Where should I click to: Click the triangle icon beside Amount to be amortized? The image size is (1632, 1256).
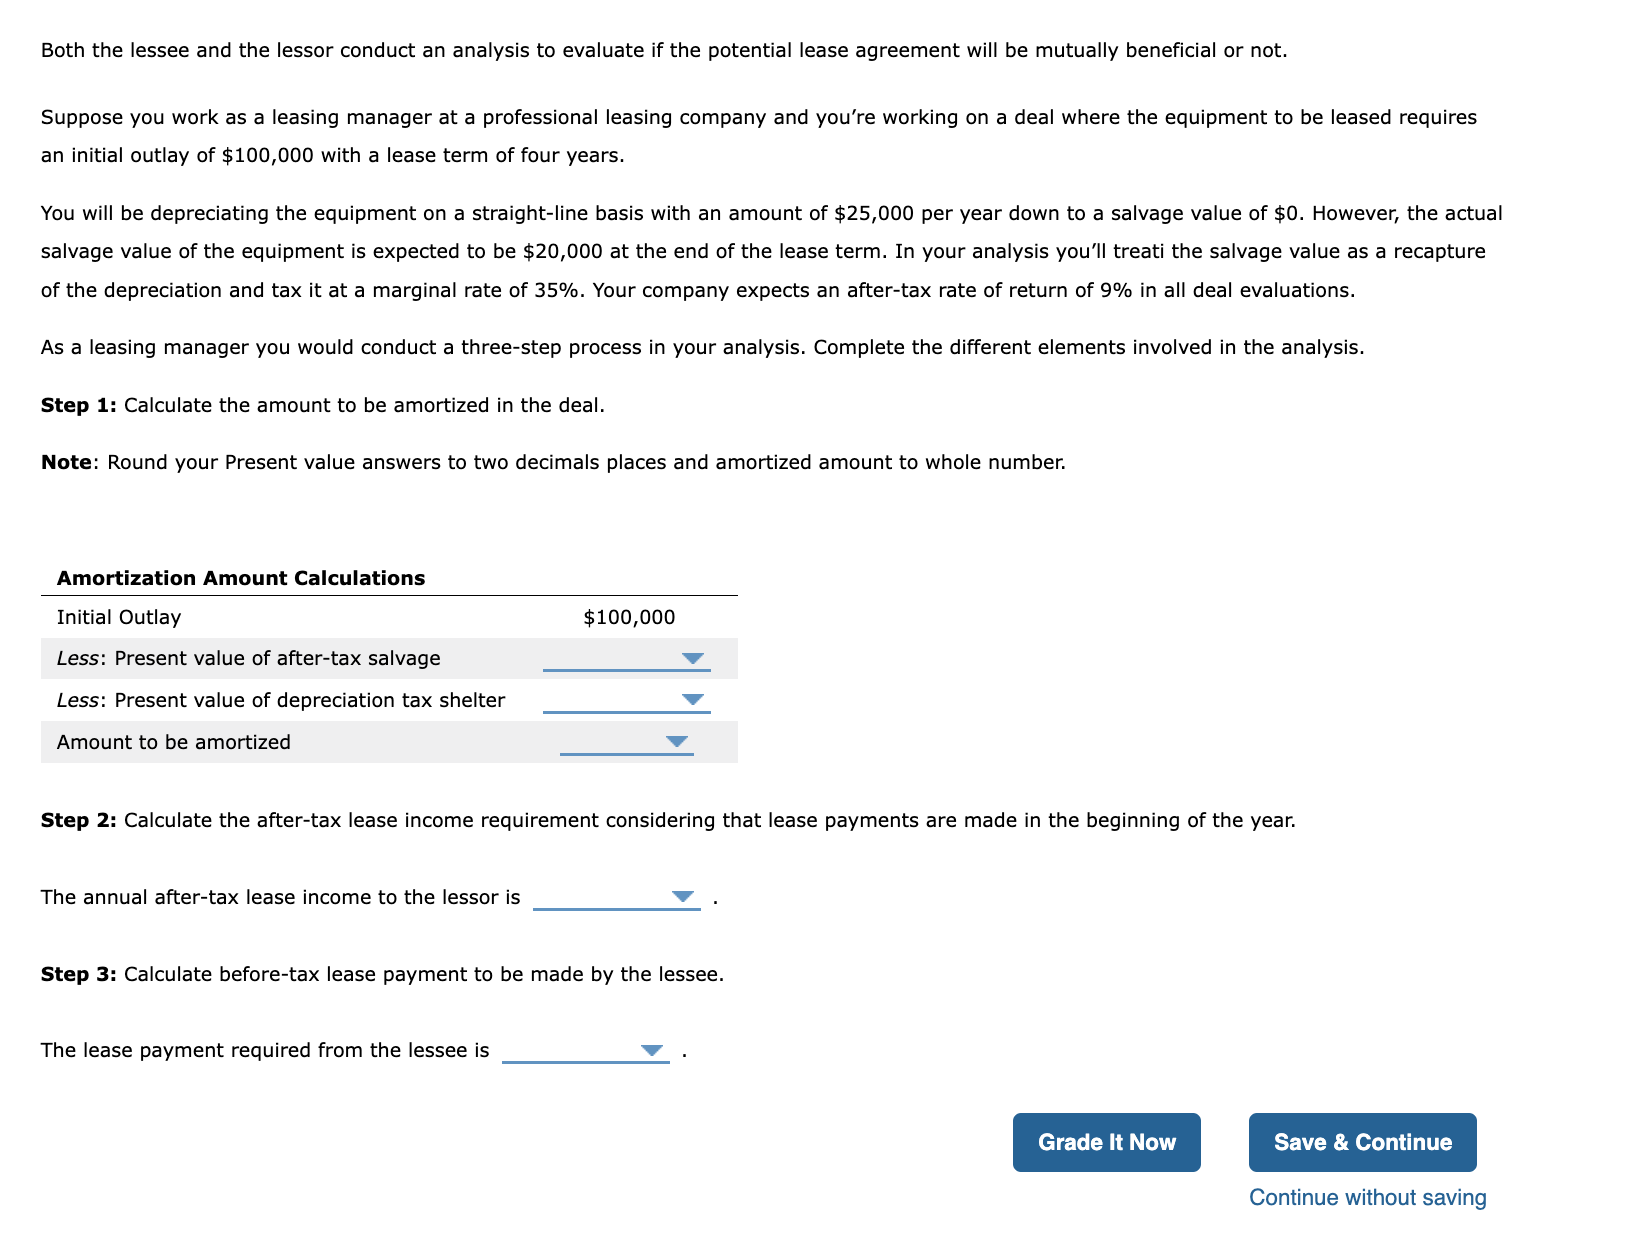coord(678,742)
